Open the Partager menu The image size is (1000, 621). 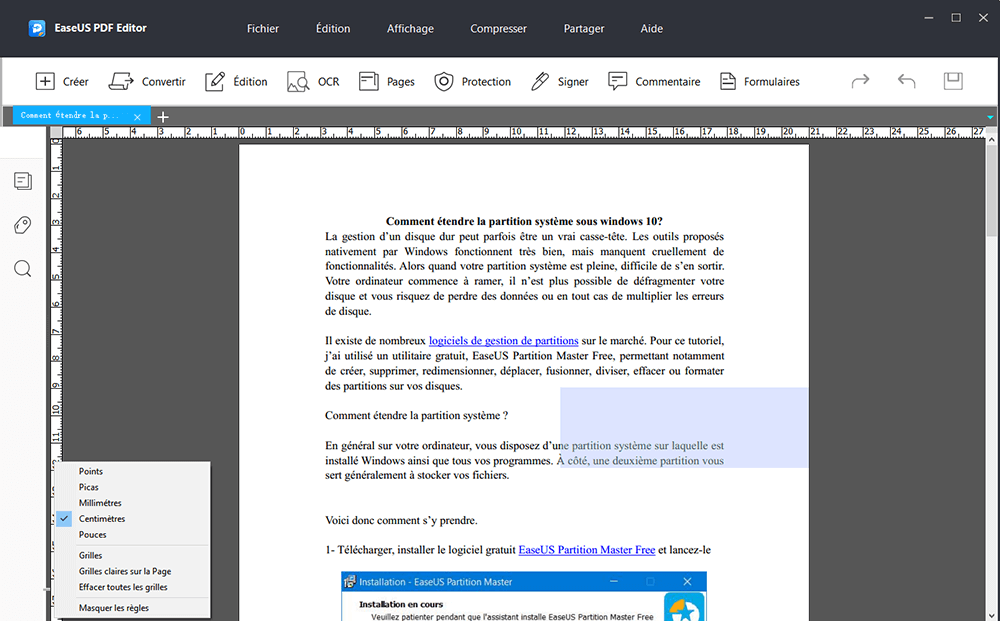pyautogui.click(x=584, y=29)
